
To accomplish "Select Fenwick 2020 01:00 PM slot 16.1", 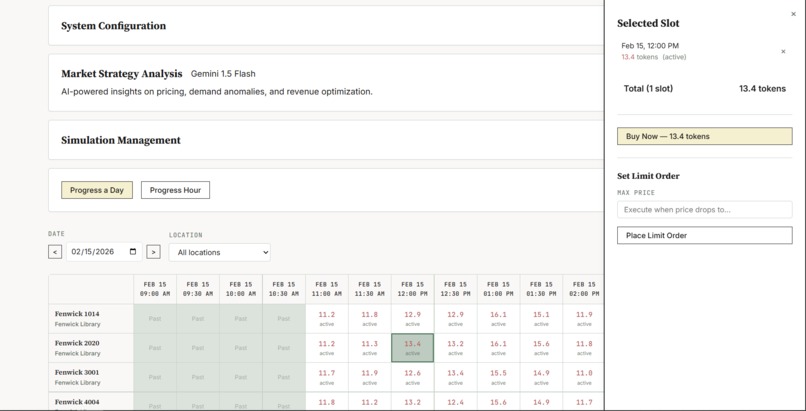I will pos(498,348).
